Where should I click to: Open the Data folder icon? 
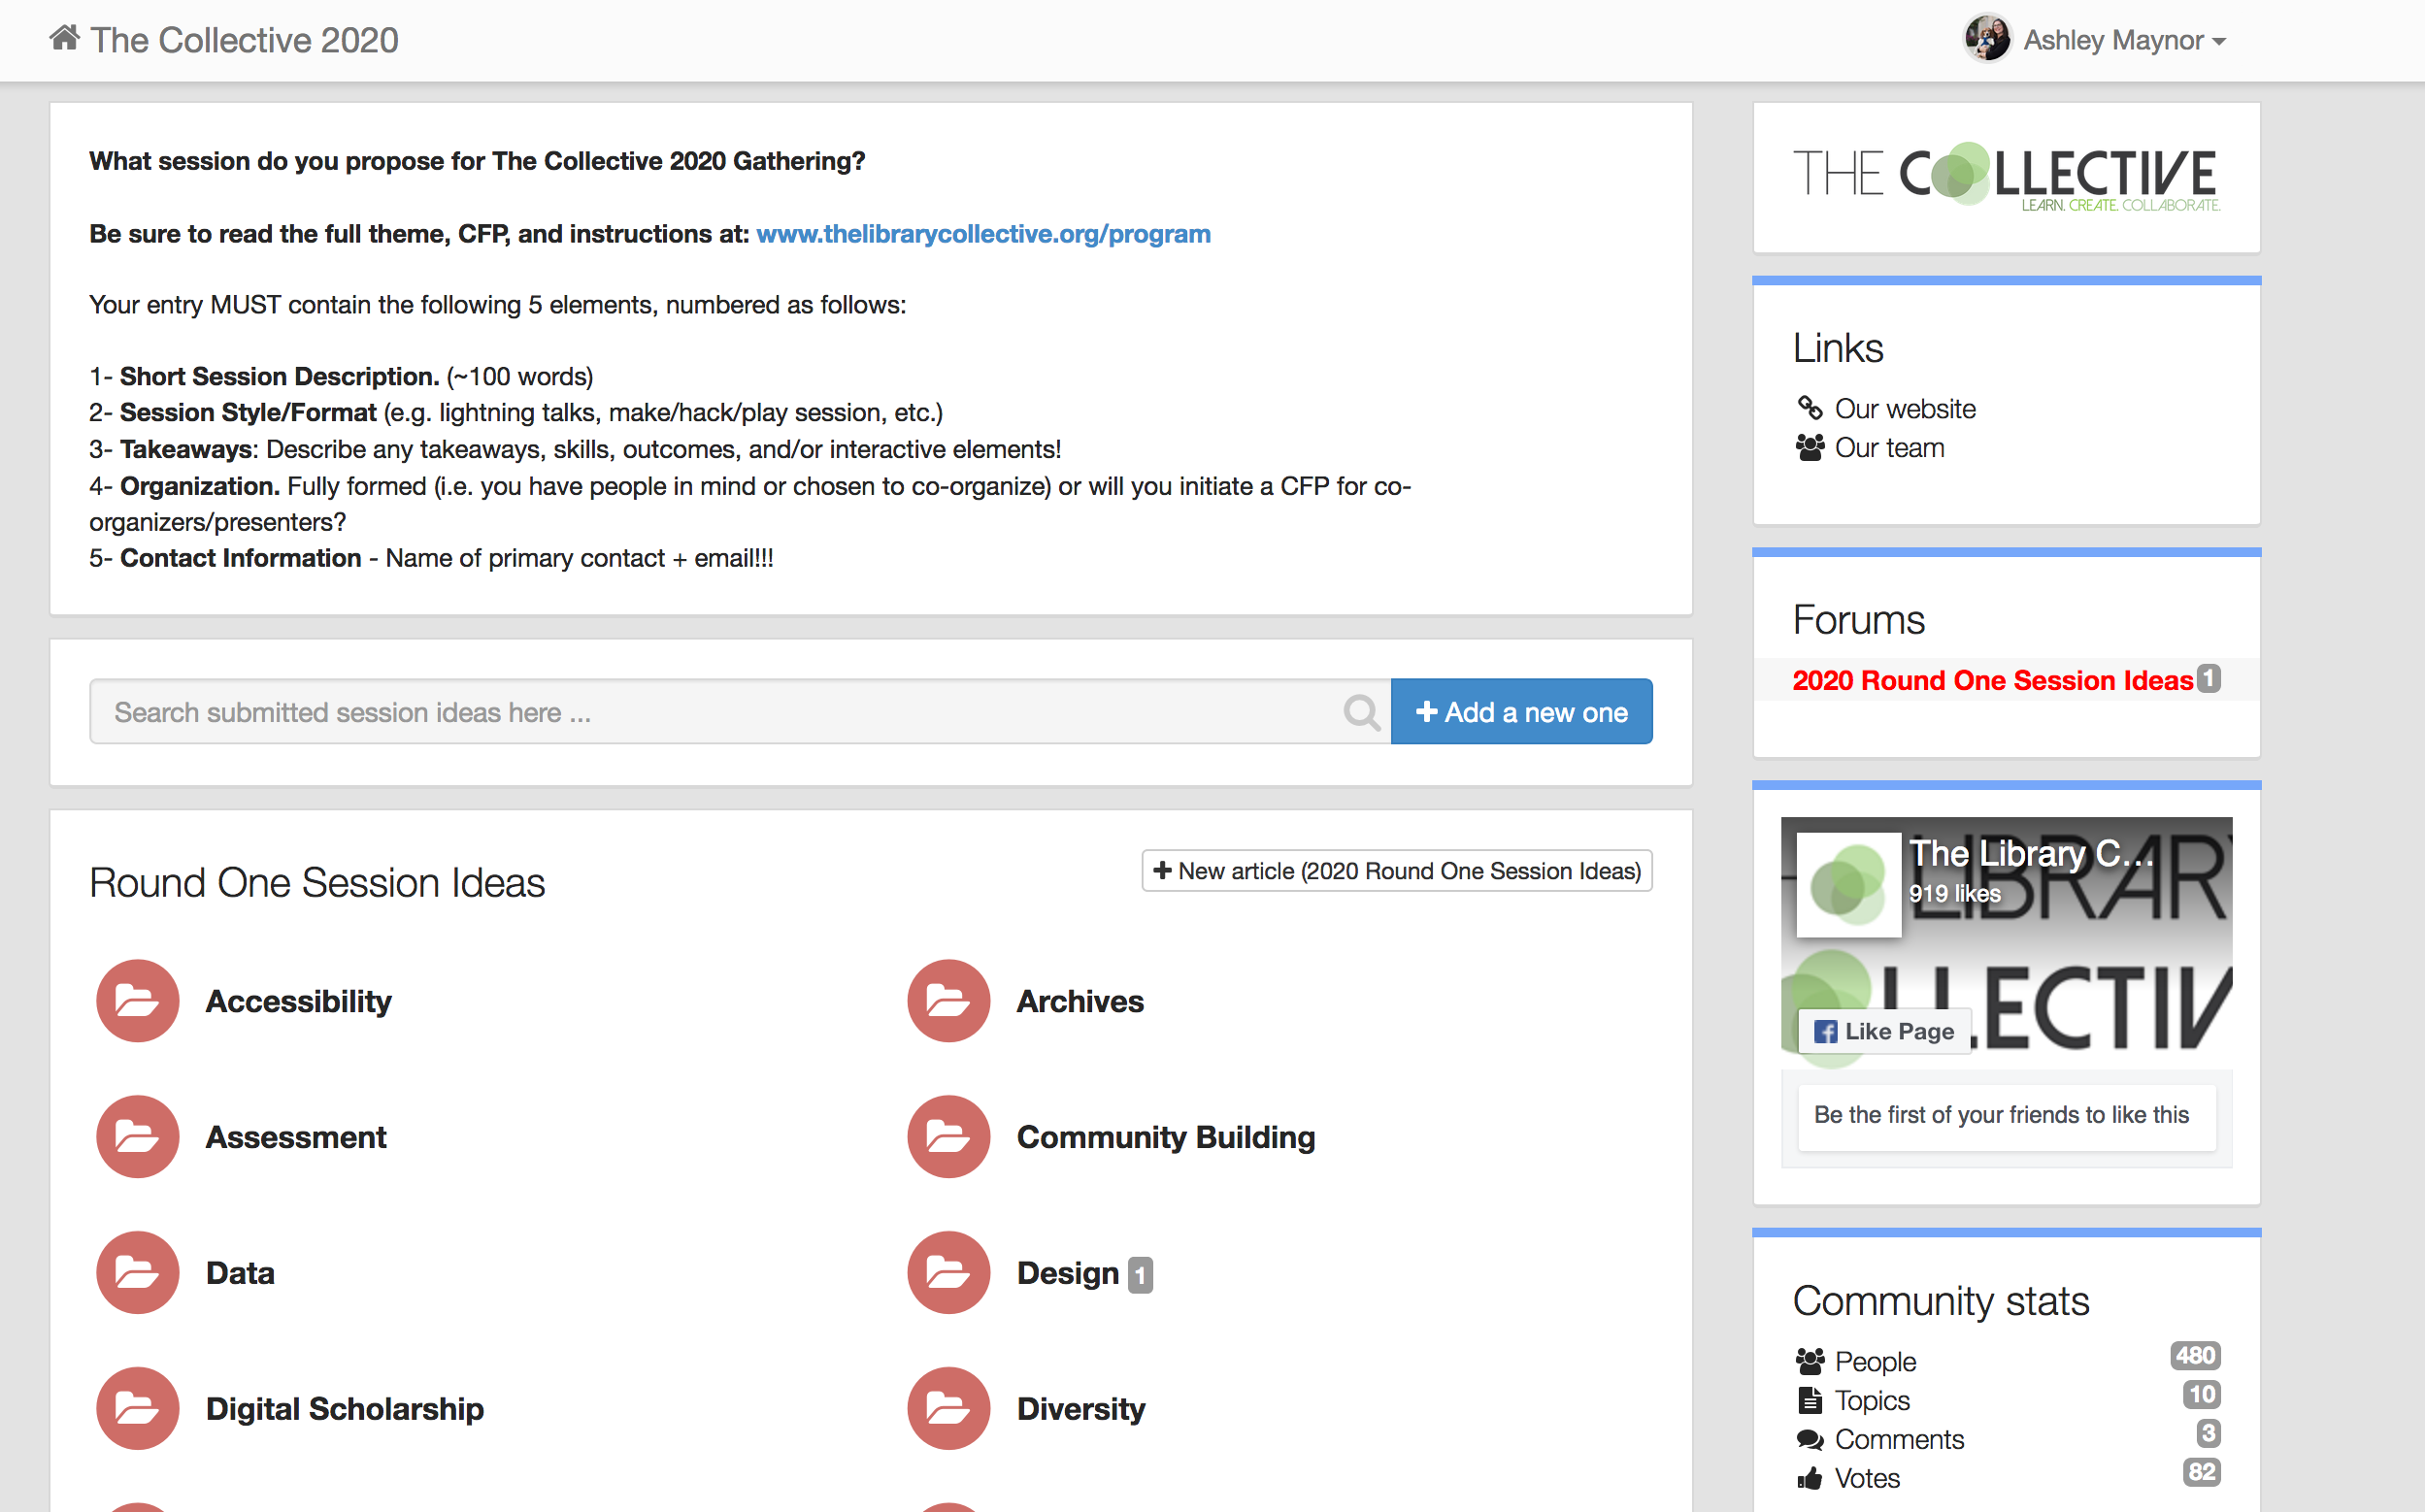pyautogui.click(x=137, y=1273)
